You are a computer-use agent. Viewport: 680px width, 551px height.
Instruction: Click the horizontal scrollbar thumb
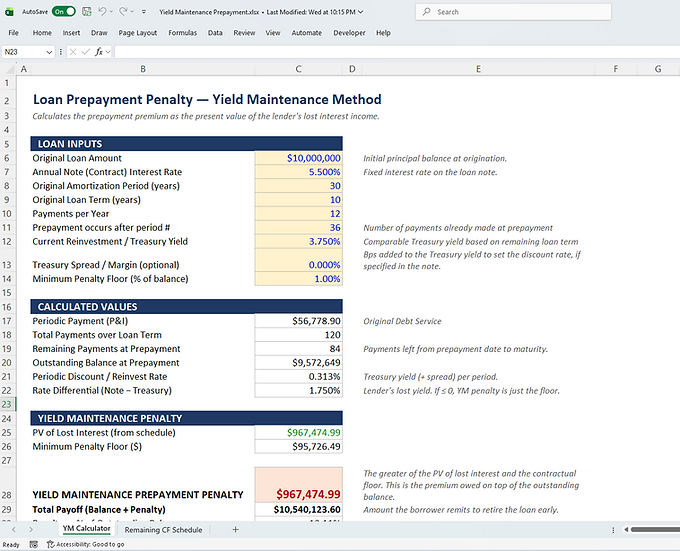tap(655, 529)
